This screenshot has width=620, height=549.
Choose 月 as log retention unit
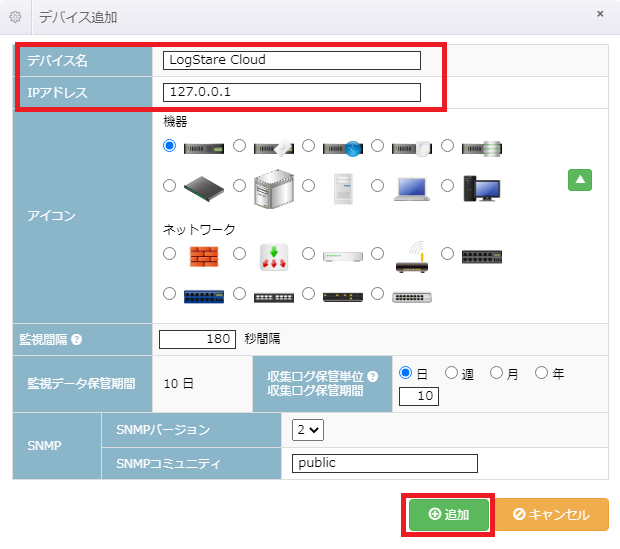point(496,373)
